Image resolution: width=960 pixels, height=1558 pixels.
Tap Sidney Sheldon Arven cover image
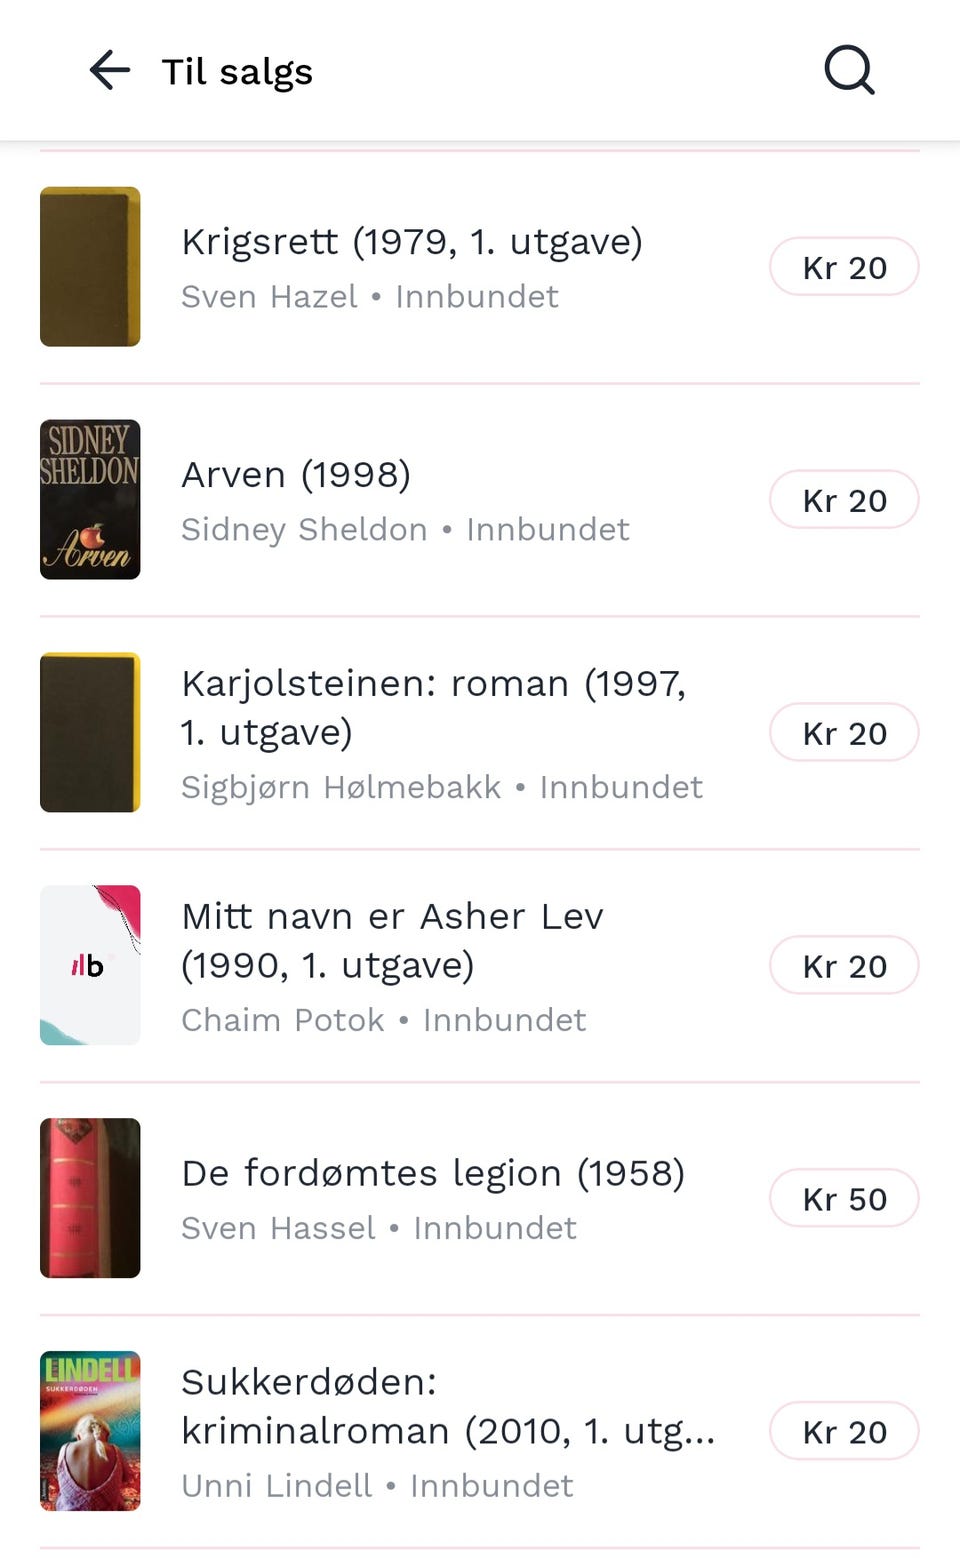pyautogui.click(x=90, y=500)
